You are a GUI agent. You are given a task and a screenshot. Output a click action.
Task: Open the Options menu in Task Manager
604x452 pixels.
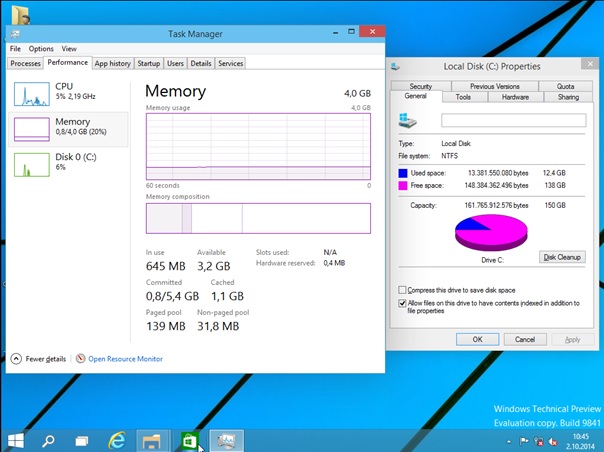pyautogui.click(x=41, y=48)
